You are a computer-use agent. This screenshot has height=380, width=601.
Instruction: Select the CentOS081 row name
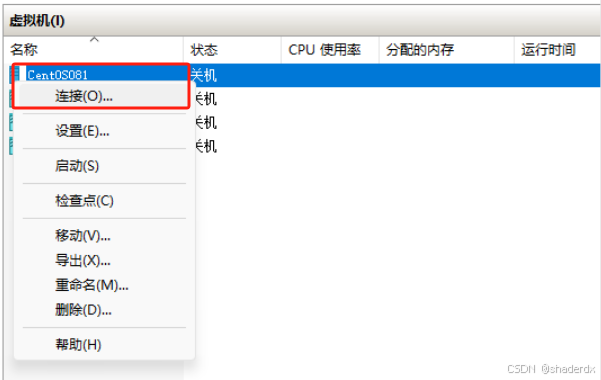(x=57, y=75)
